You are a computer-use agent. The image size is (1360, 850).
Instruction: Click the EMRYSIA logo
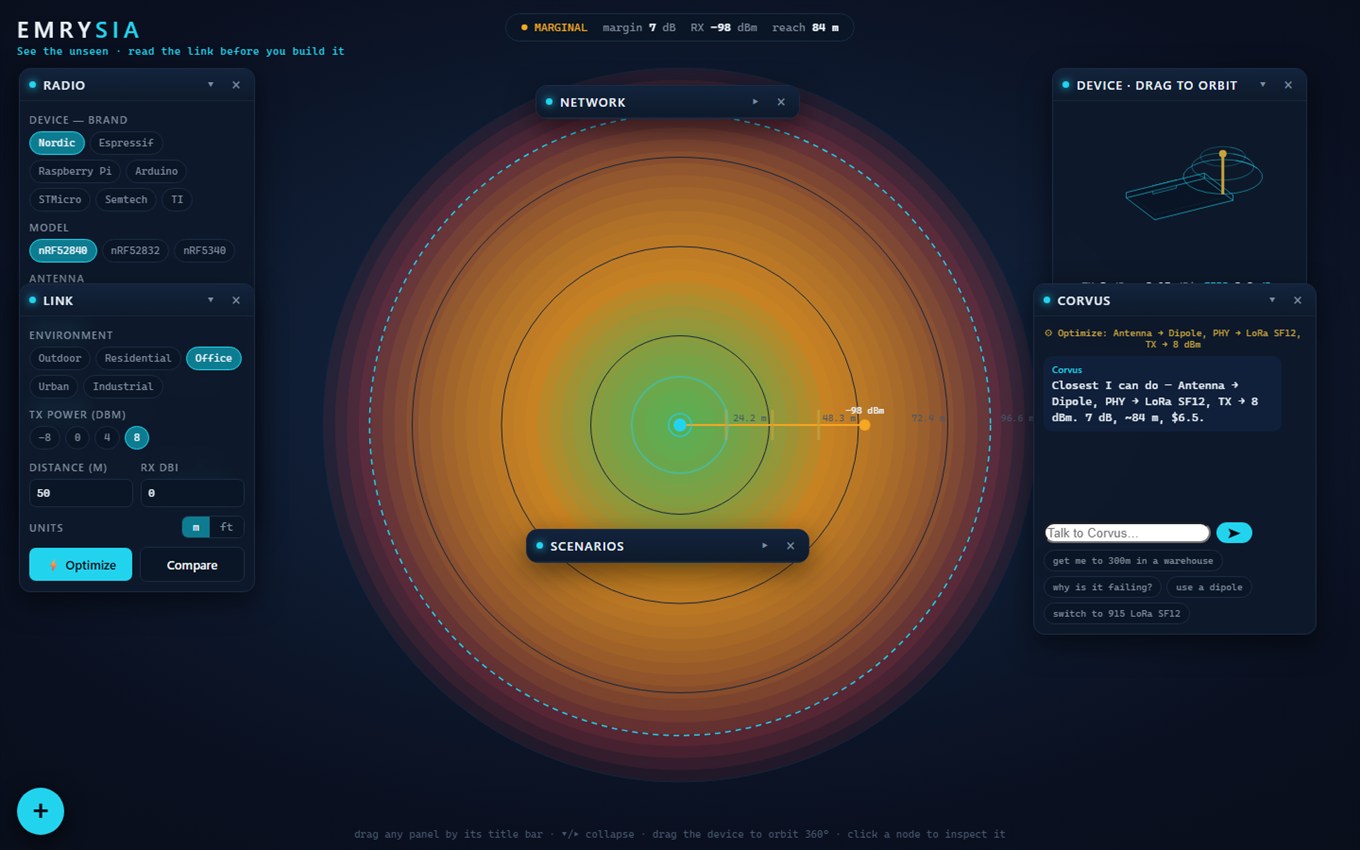click(x=78, y=30)
